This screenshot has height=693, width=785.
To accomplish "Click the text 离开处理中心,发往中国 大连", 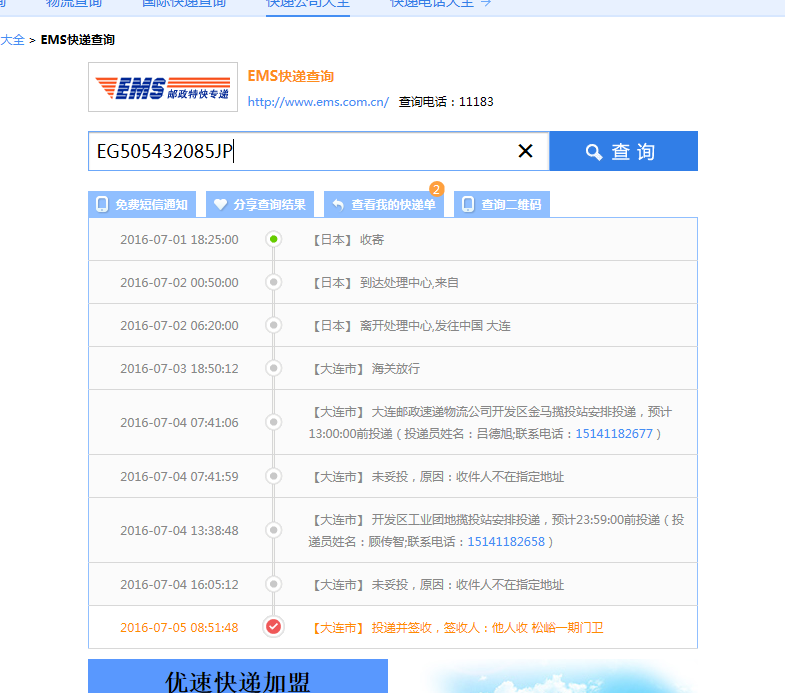I will point(435,326).
